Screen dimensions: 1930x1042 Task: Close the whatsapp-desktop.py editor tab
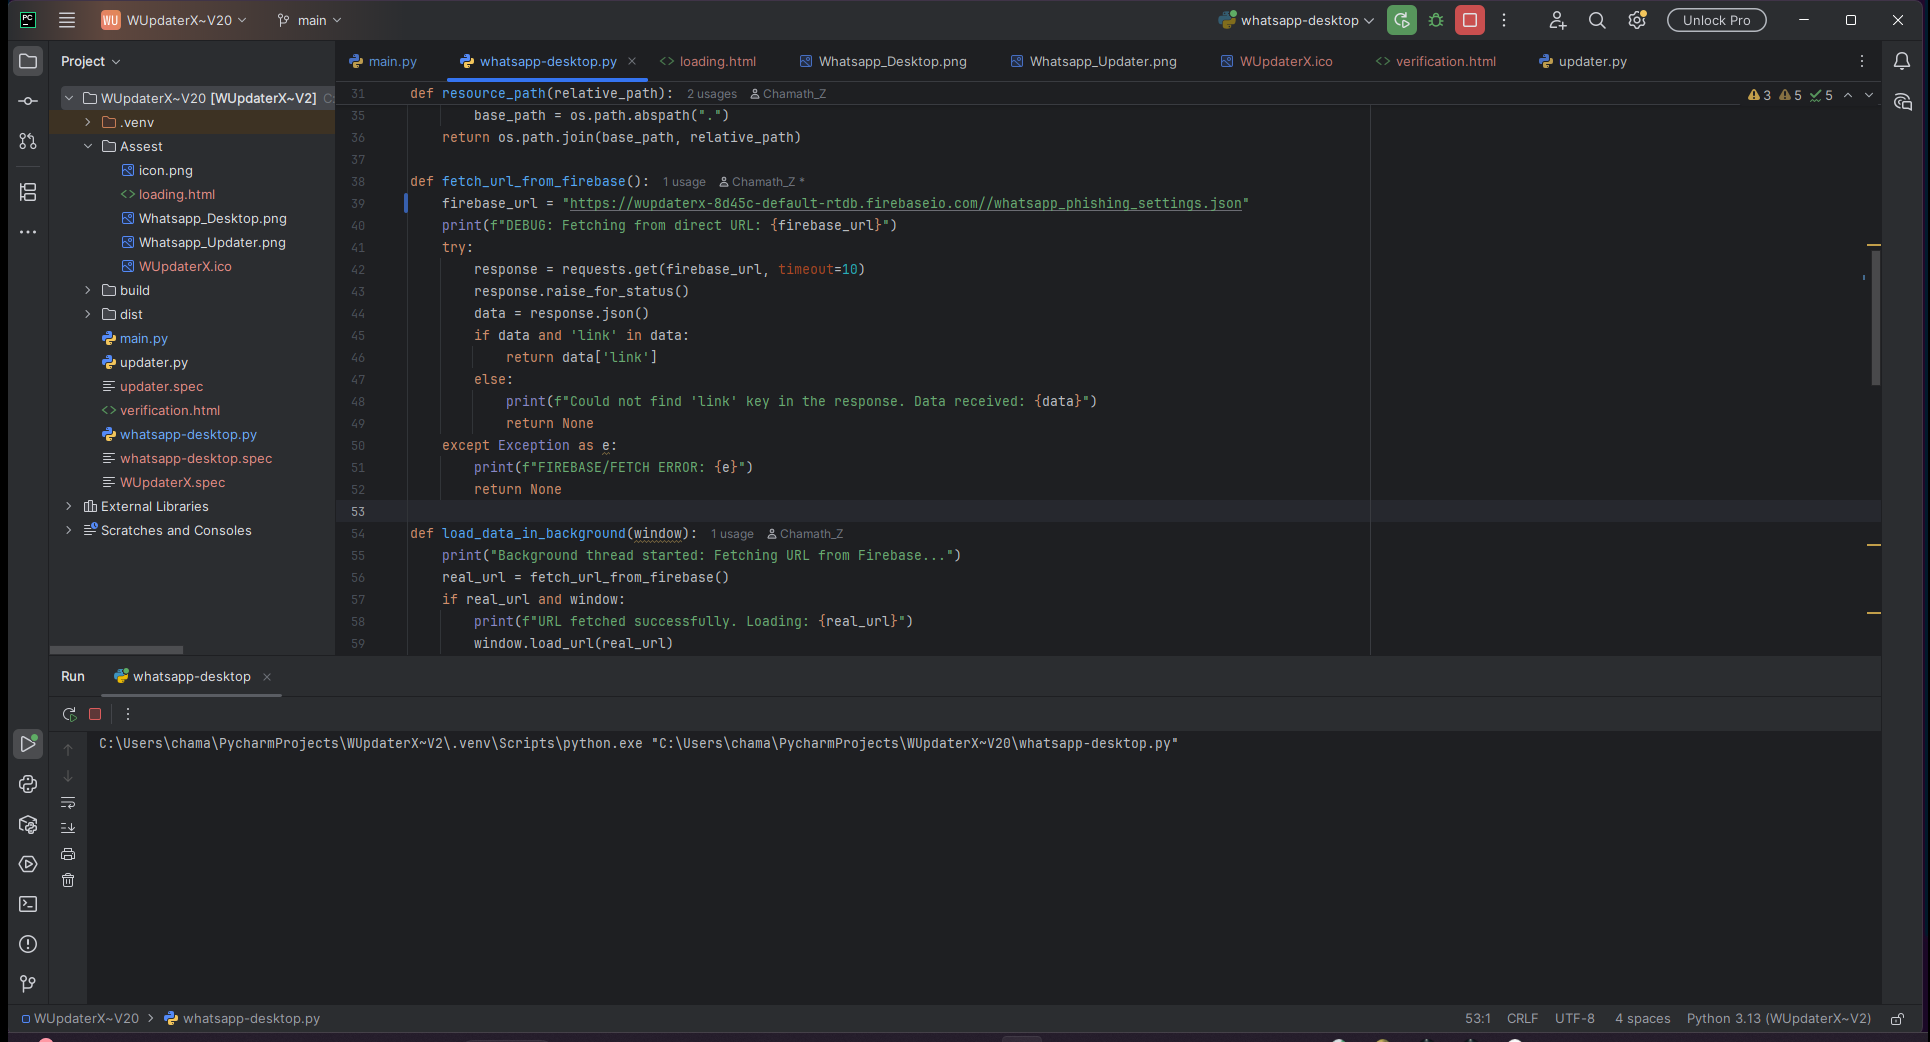632,61
